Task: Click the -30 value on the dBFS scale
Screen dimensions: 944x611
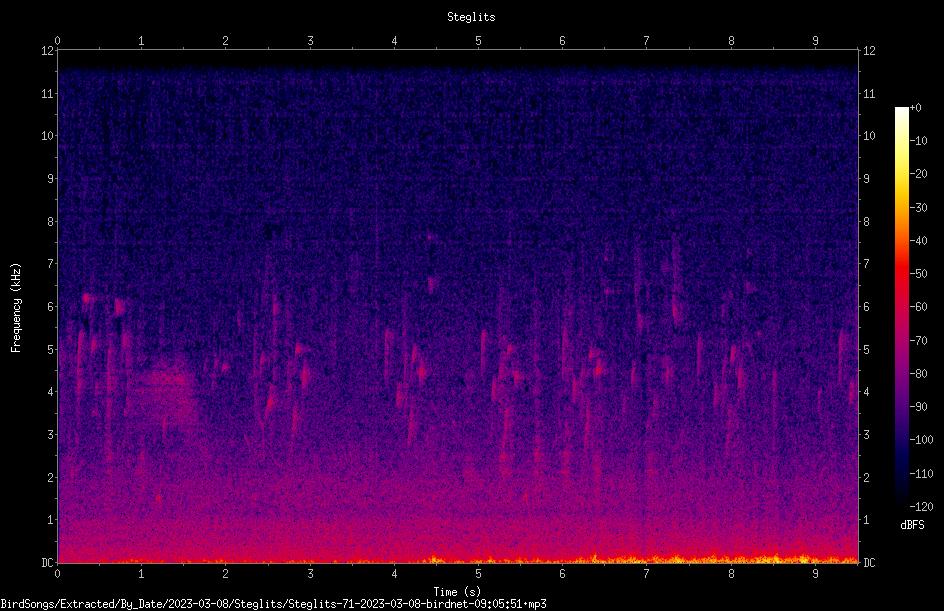Action: click(919, 207)
